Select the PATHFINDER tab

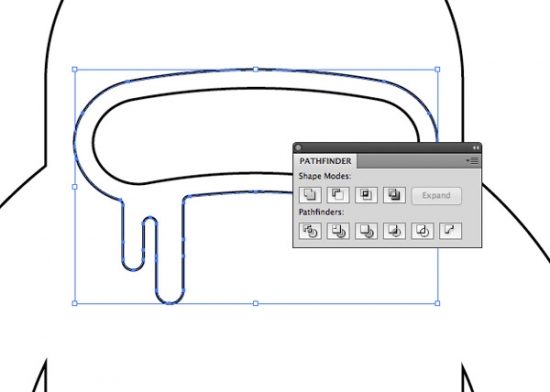click(325, 161)
